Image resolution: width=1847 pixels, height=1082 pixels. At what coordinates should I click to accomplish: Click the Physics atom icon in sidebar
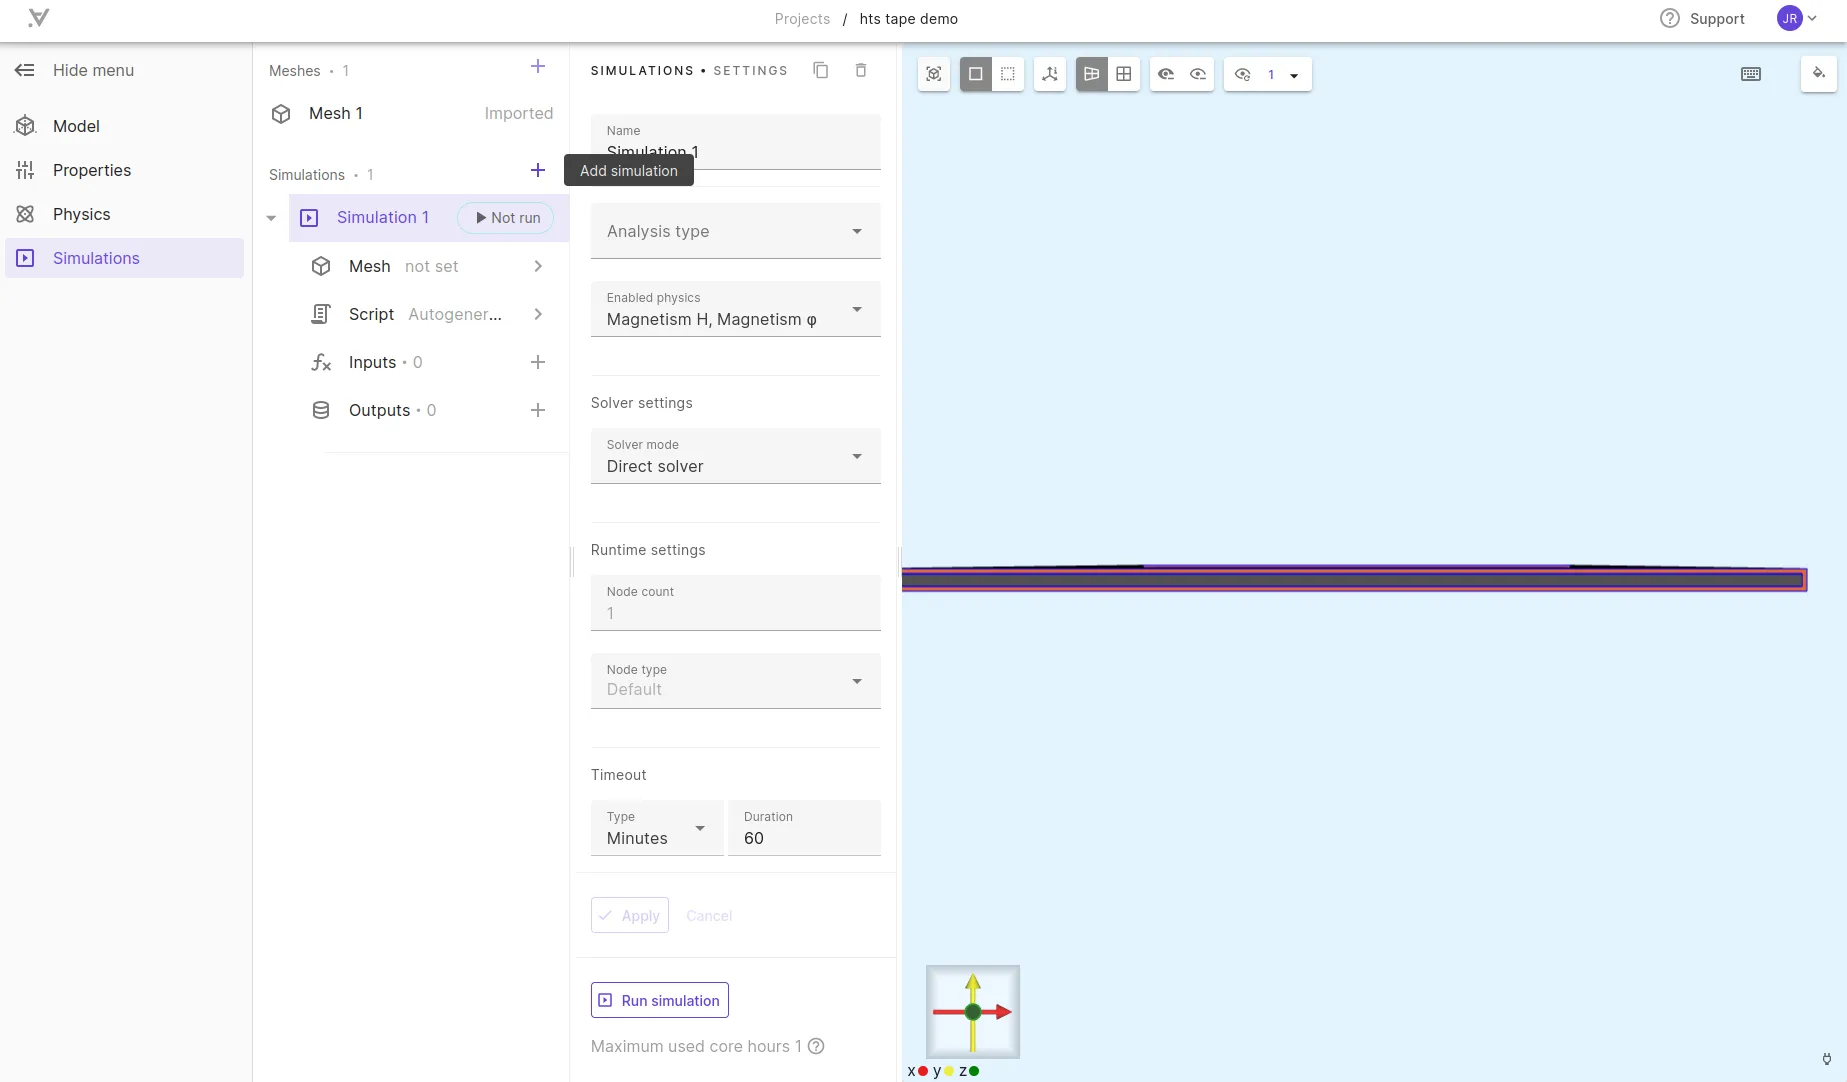26,214
